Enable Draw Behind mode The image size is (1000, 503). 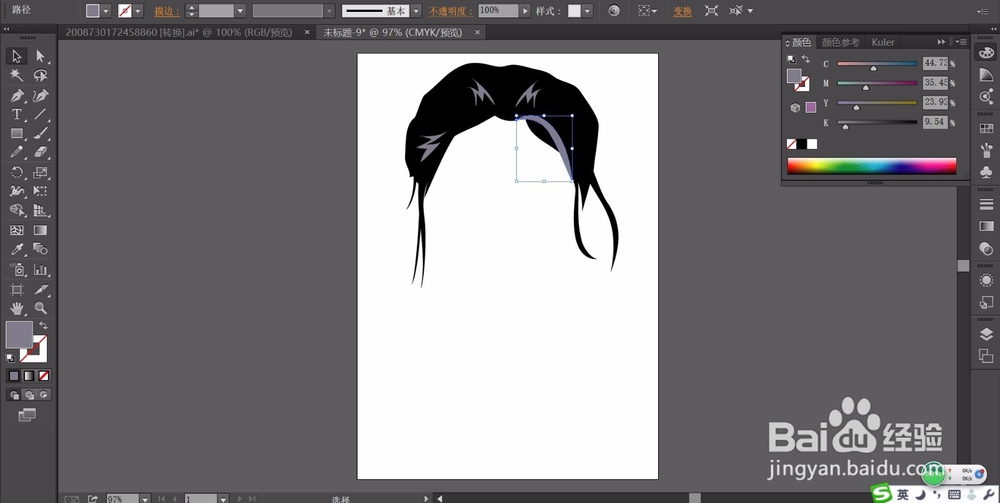point(29,395)
